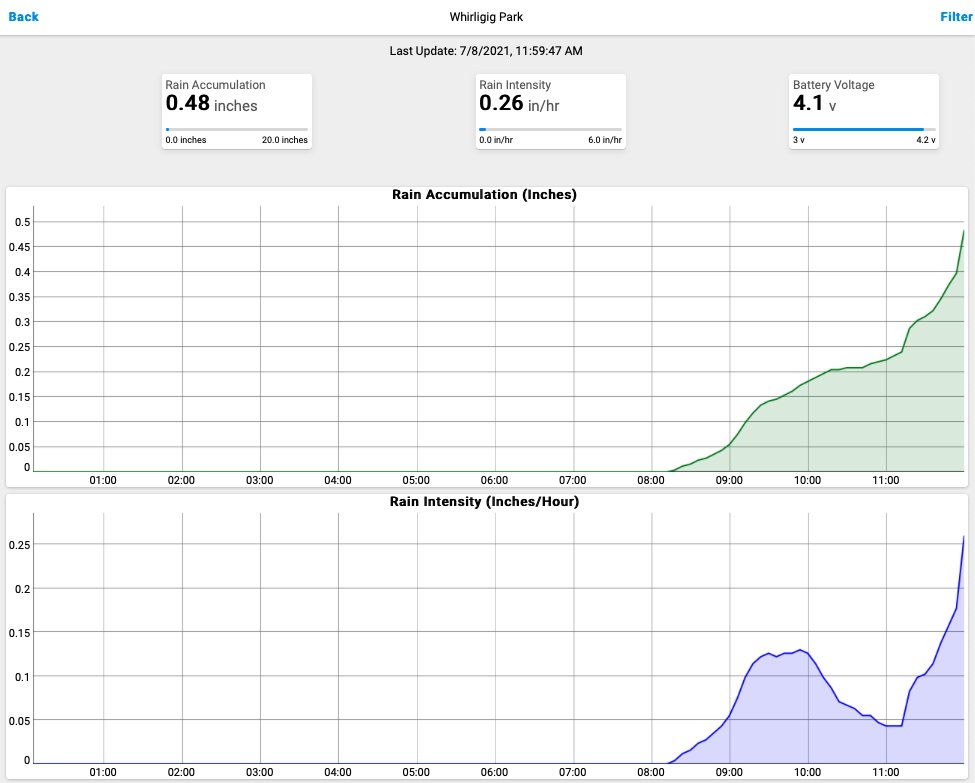Screen dimensions: 975x783
Task: Click the 0.15 y-axis label on intensity chart
Action: (19, 633)
